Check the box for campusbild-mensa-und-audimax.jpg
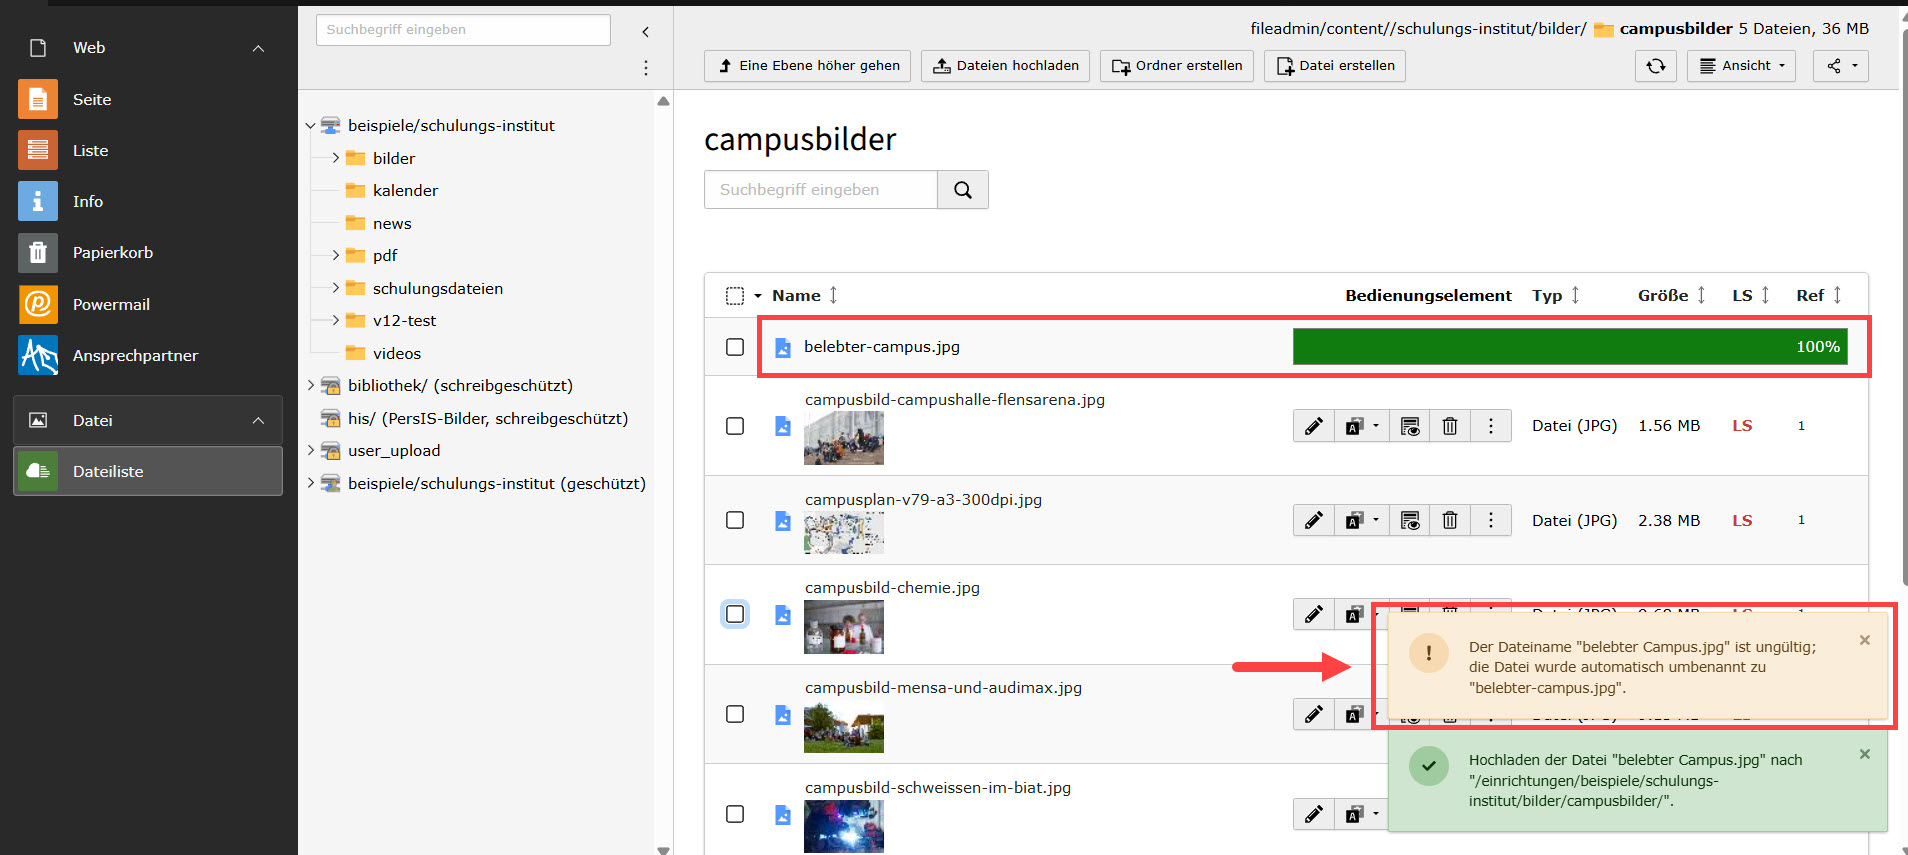 coord(735,714)
